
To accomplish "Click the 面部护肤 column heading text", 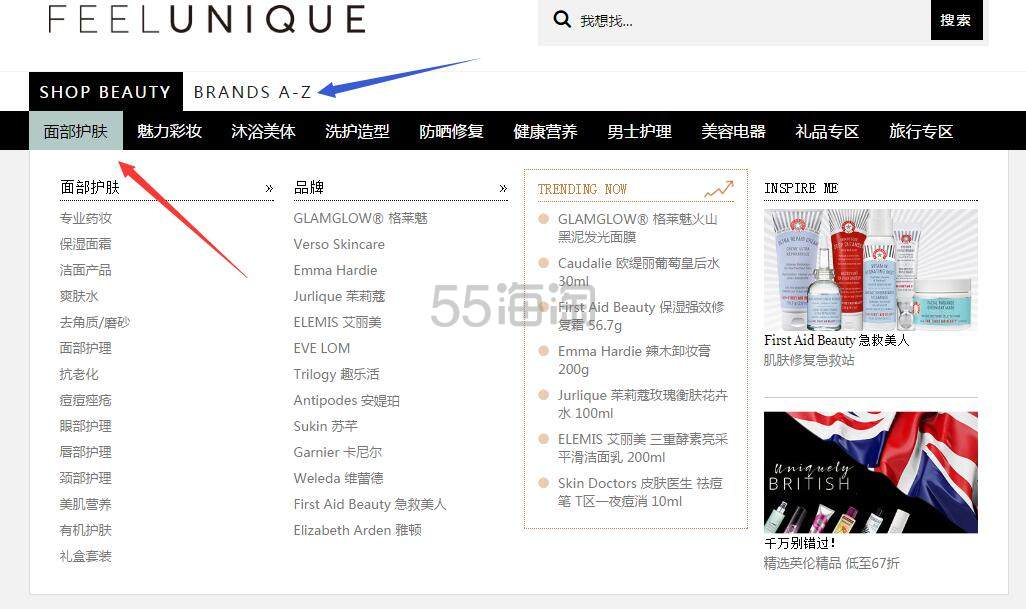I will tap(90, 188).
